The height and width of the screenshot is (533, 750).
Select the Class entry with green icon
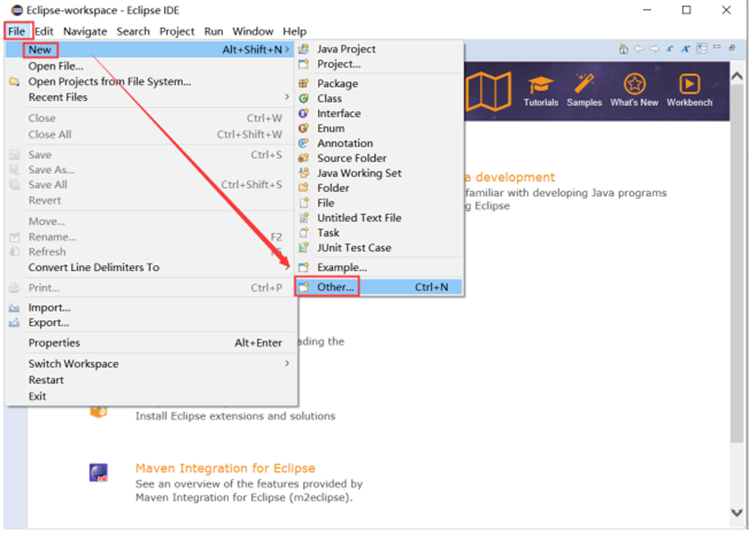[x=378, y=99]
